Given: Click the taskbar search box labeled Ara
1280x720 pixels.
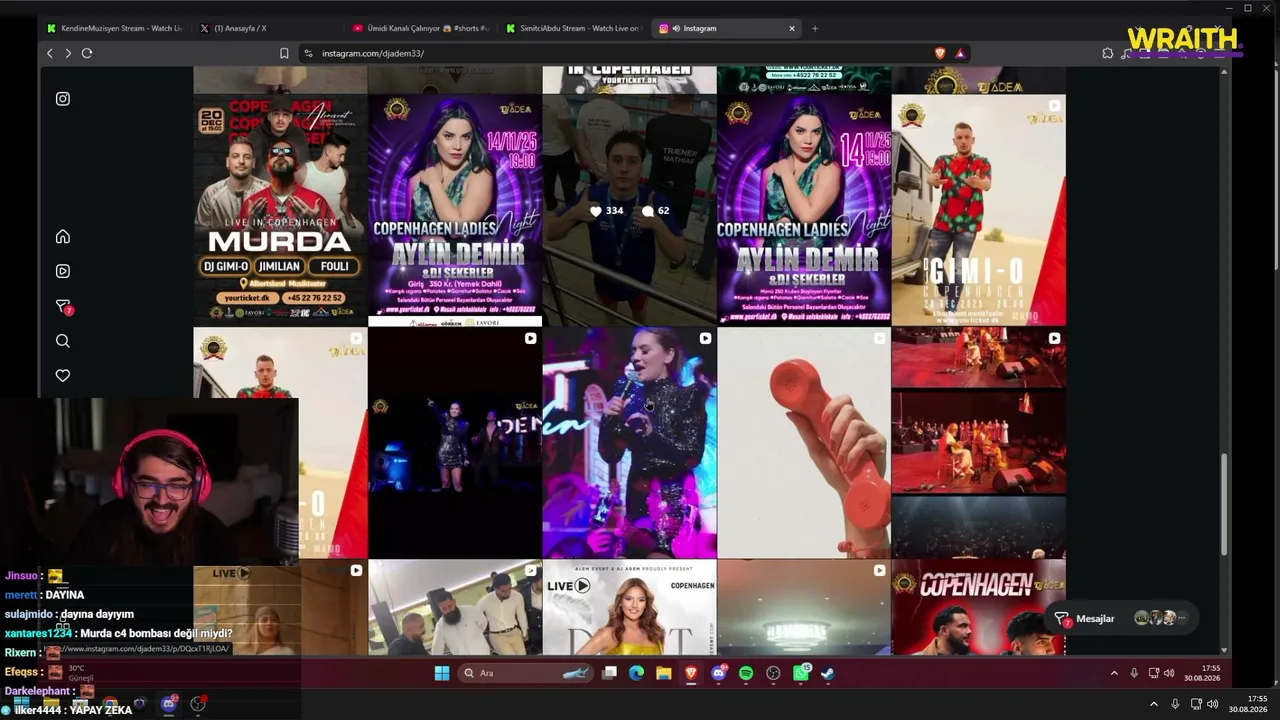Looking at the screenshot, I should 527,673.
